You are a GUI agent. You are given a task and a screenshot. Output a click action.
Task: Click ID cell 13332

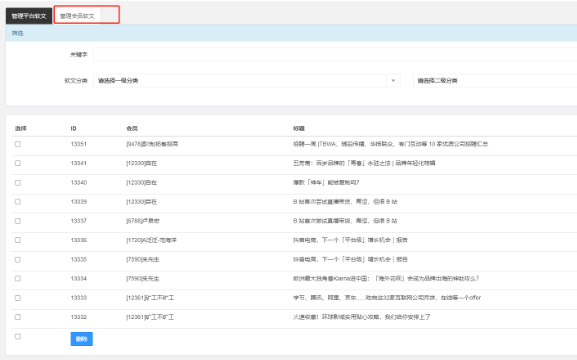[79, 317]
